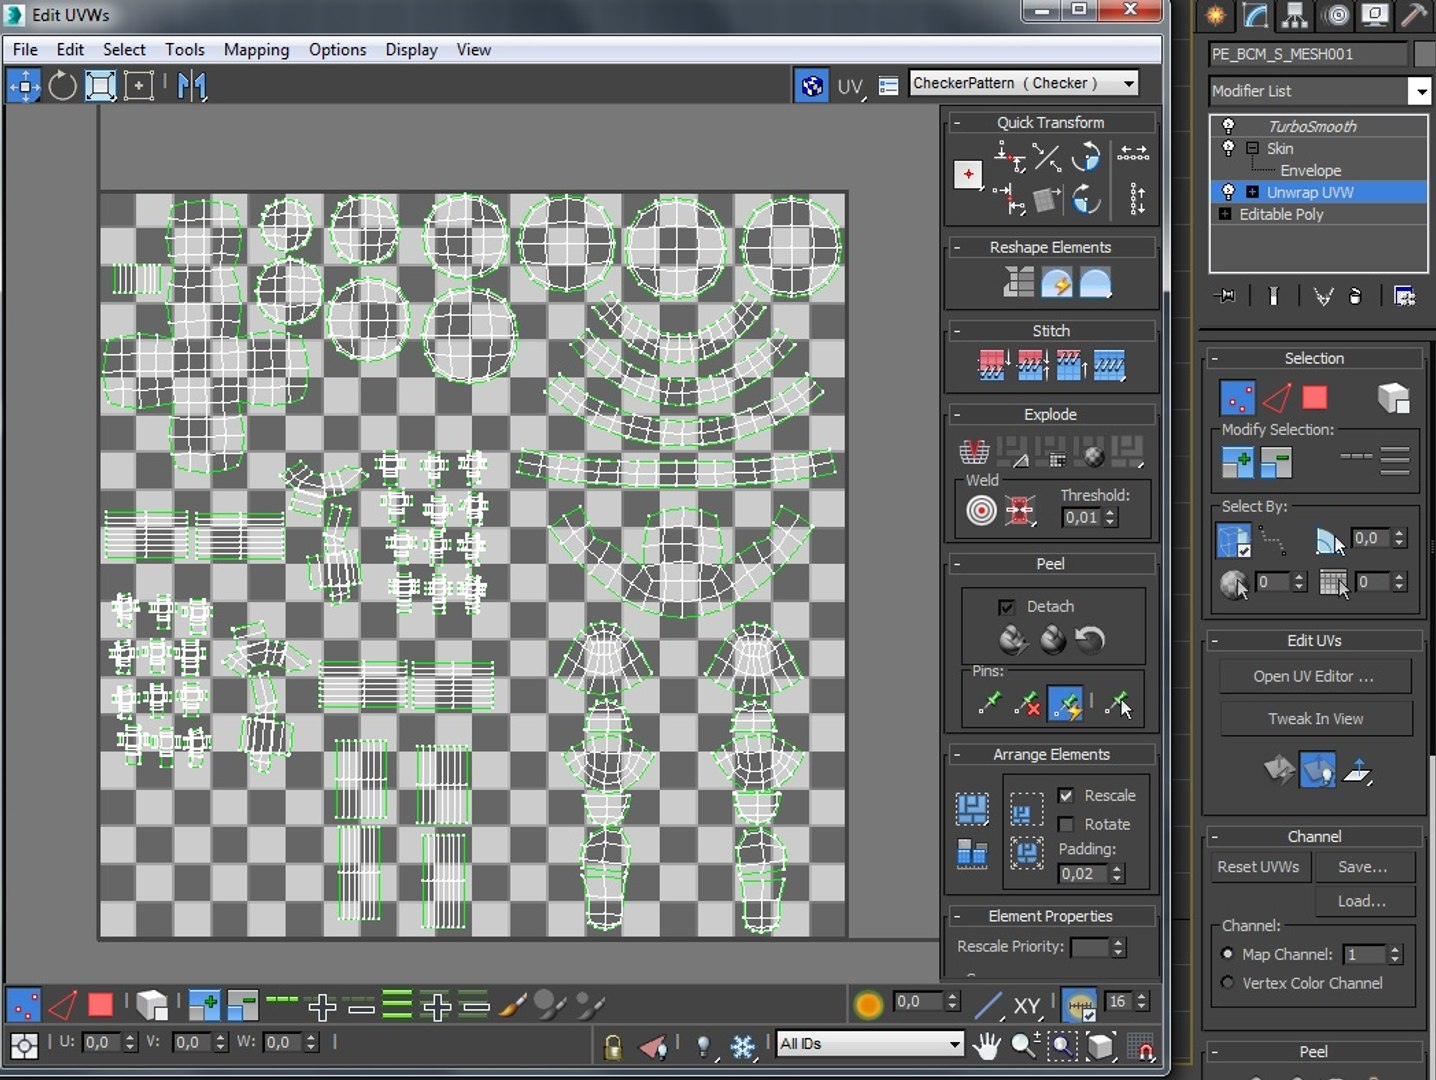Select the Rotate tool in top toolbar
1436x1080 pixels.
click(x=62, y=86)
